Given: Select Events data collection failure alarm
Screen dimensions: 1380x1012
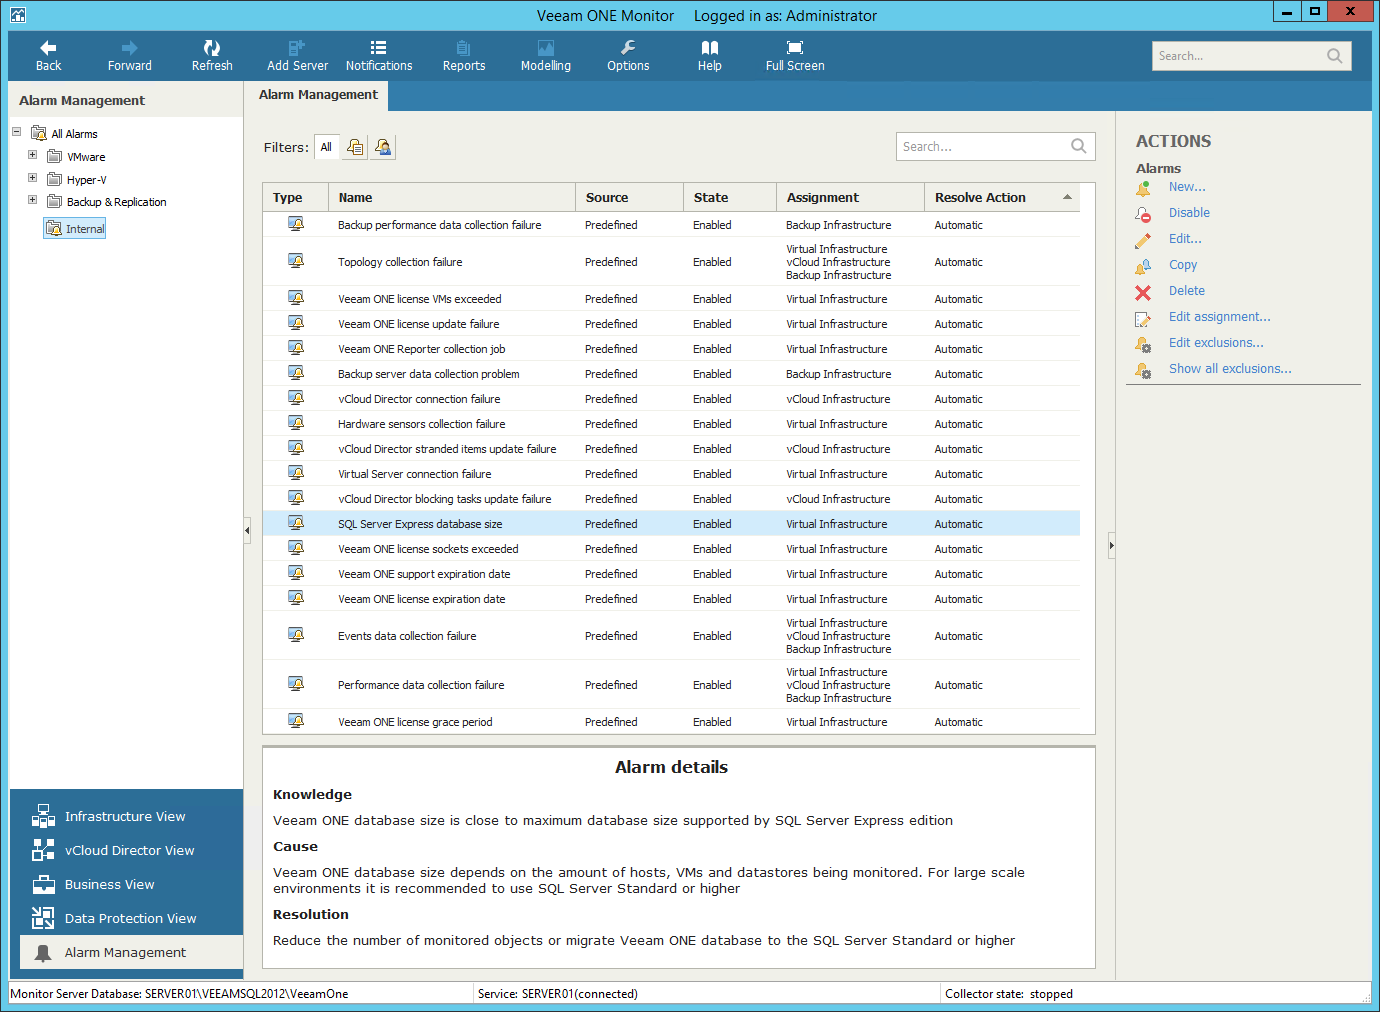Looking at the screenshot, I should point(671,635).
